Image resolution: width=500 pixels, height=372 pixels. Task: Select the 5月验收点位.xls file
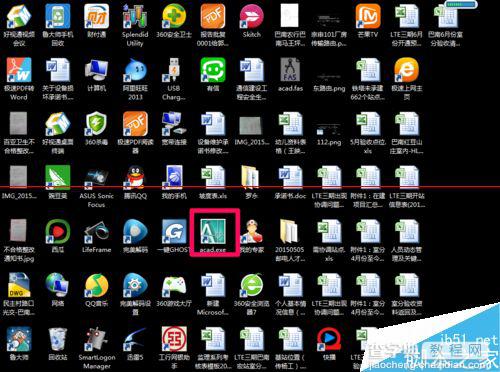click(x=368, y=124)
